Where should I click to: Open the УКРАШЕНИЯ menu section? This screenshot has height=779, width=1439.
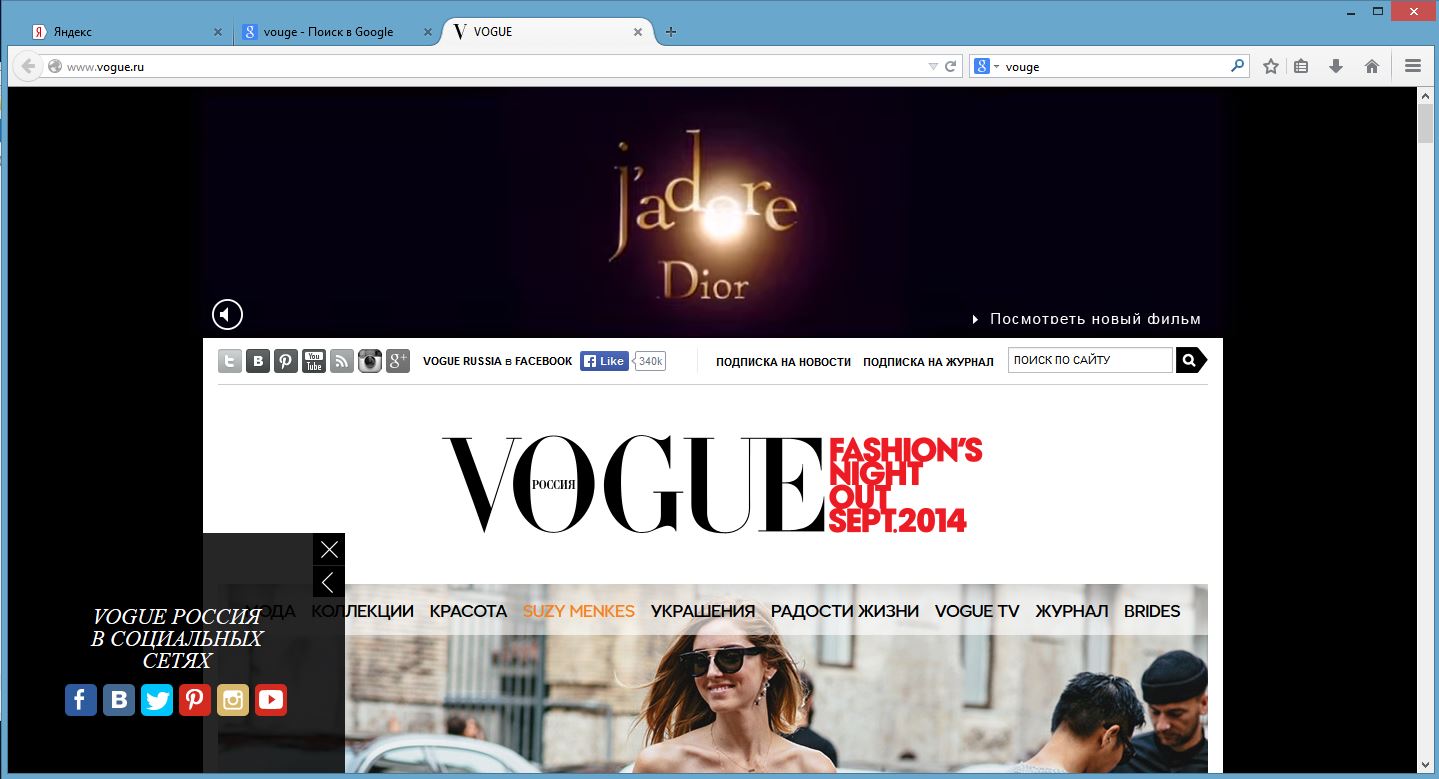[x=703, y=611]
